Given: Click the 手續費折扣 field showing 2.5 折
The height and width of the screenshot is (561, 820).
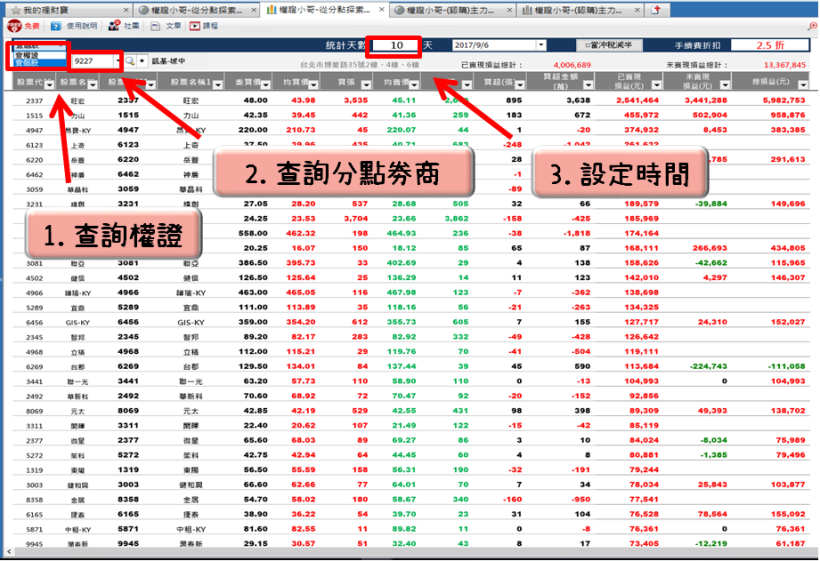Looking at the screenshot, I should [770, 45].
